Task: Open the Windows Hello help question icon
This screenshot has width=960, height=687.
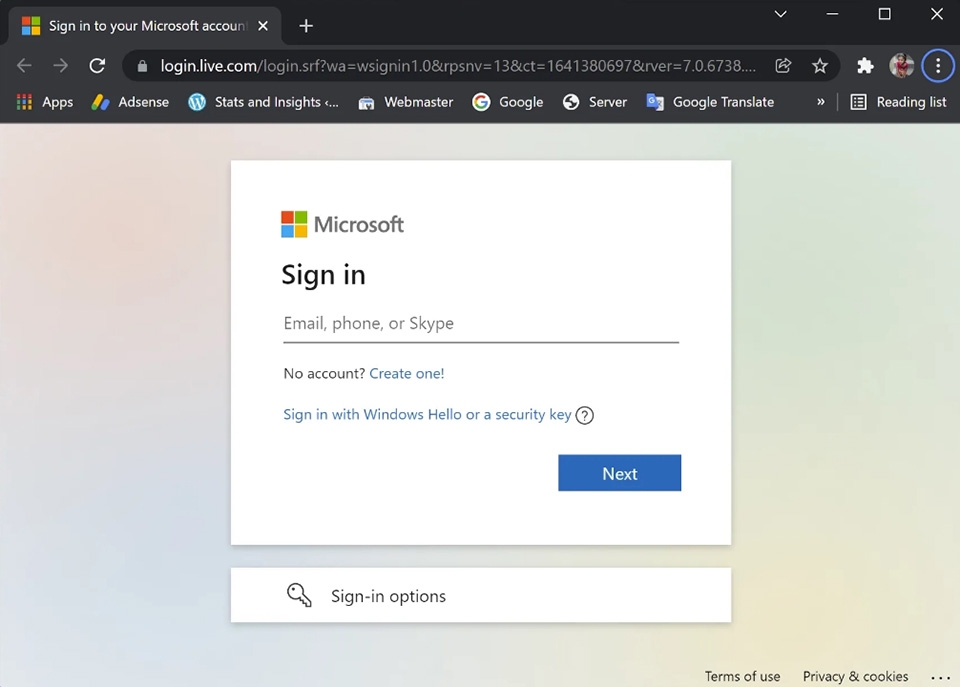Action: [x=585, y=415]
